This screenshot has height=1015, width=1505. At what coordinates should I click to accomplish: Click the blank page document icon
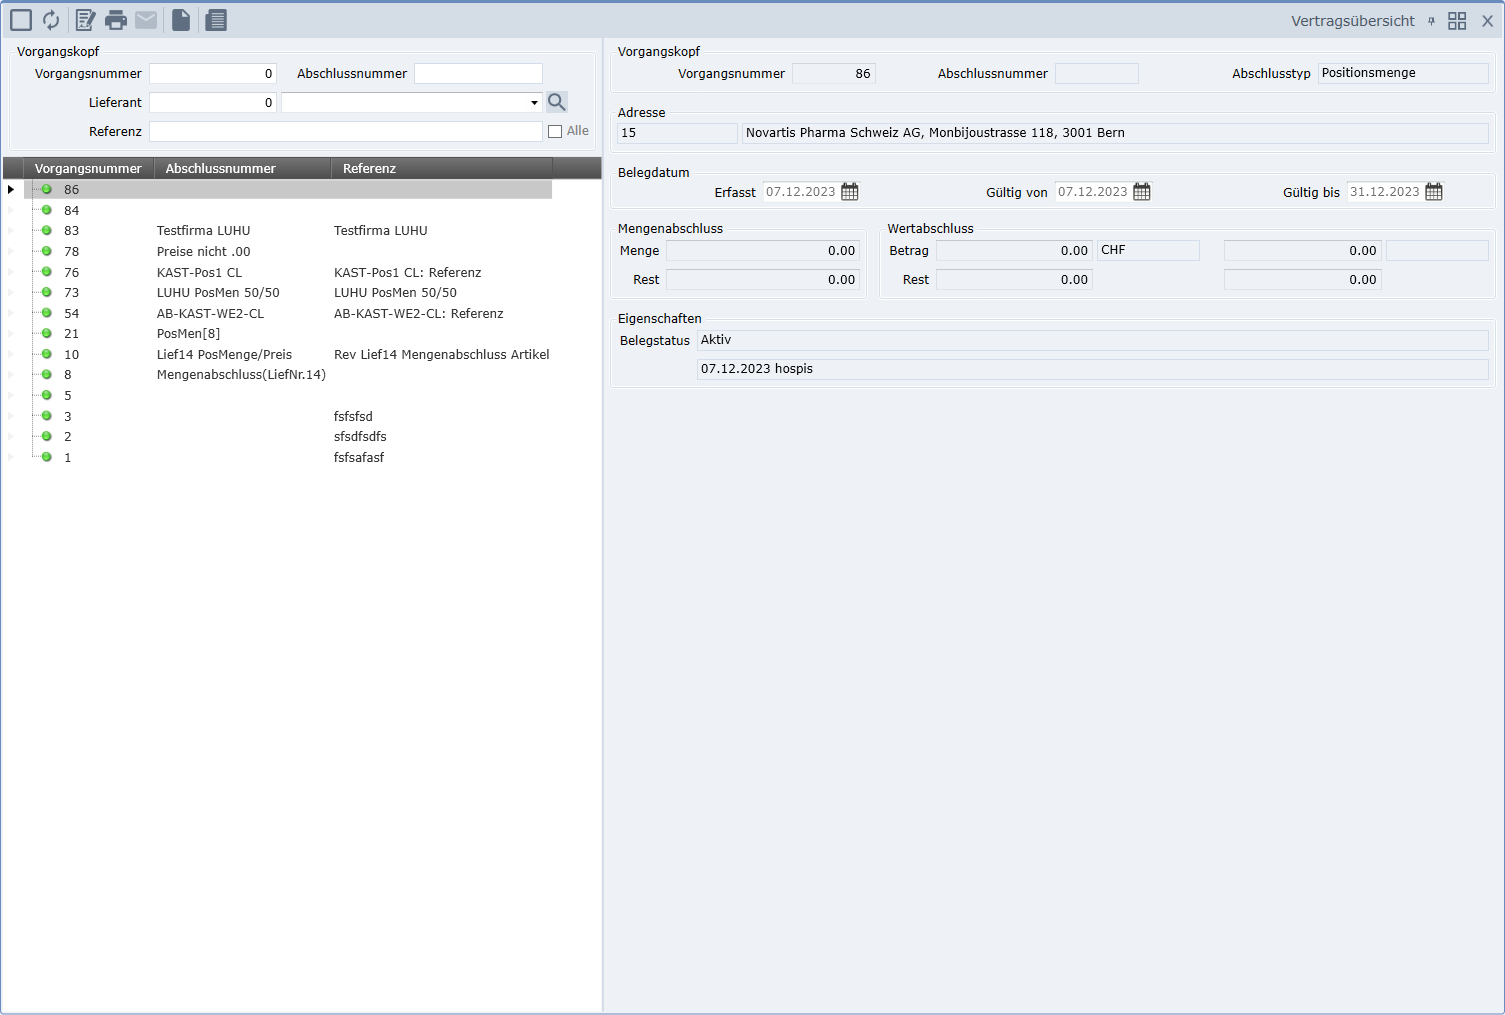(x=181, y=20)
